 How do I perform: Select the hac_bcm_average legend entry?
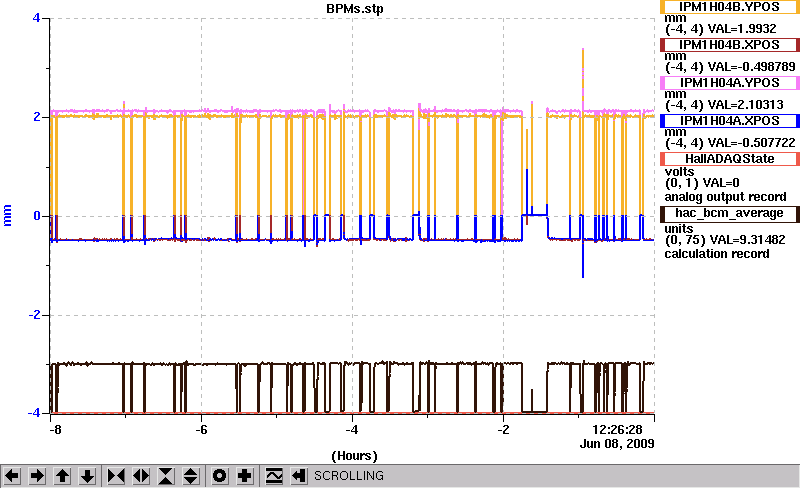730,213
